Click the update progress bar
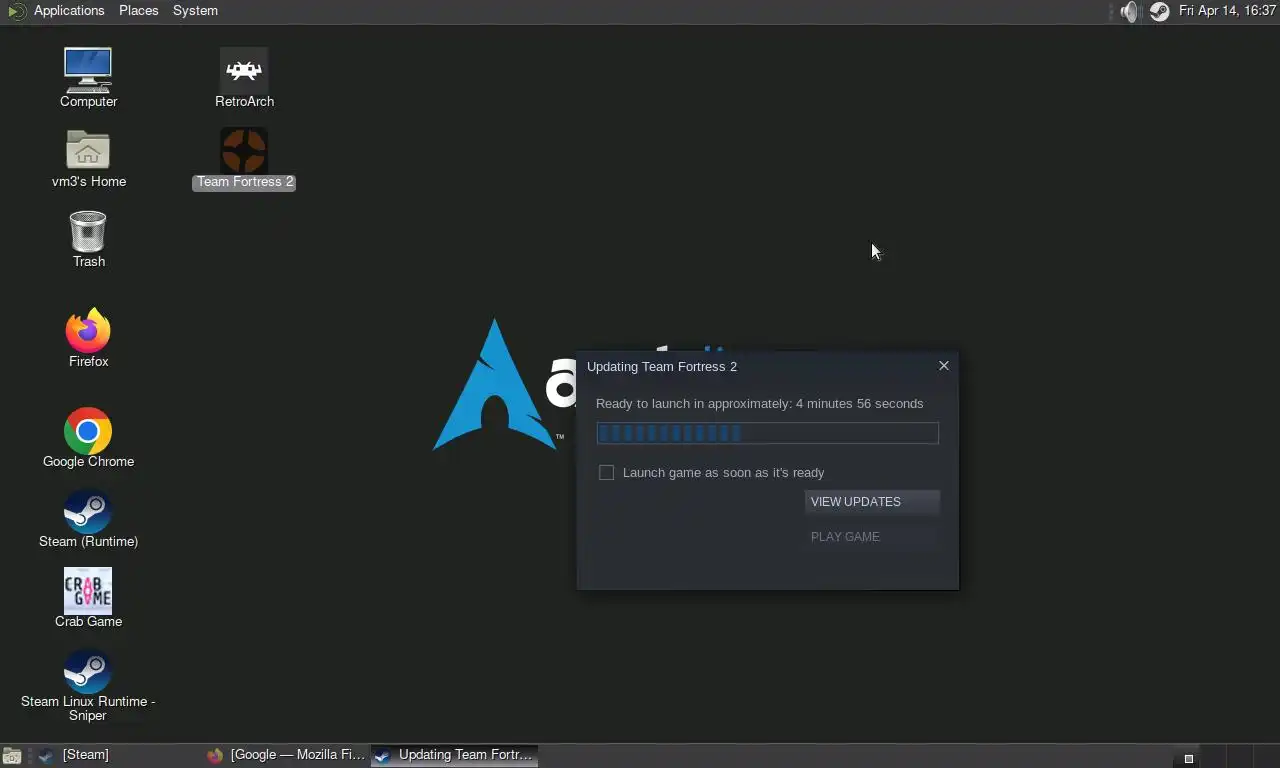The image size is (1280, 768). [x=768, y=433]
